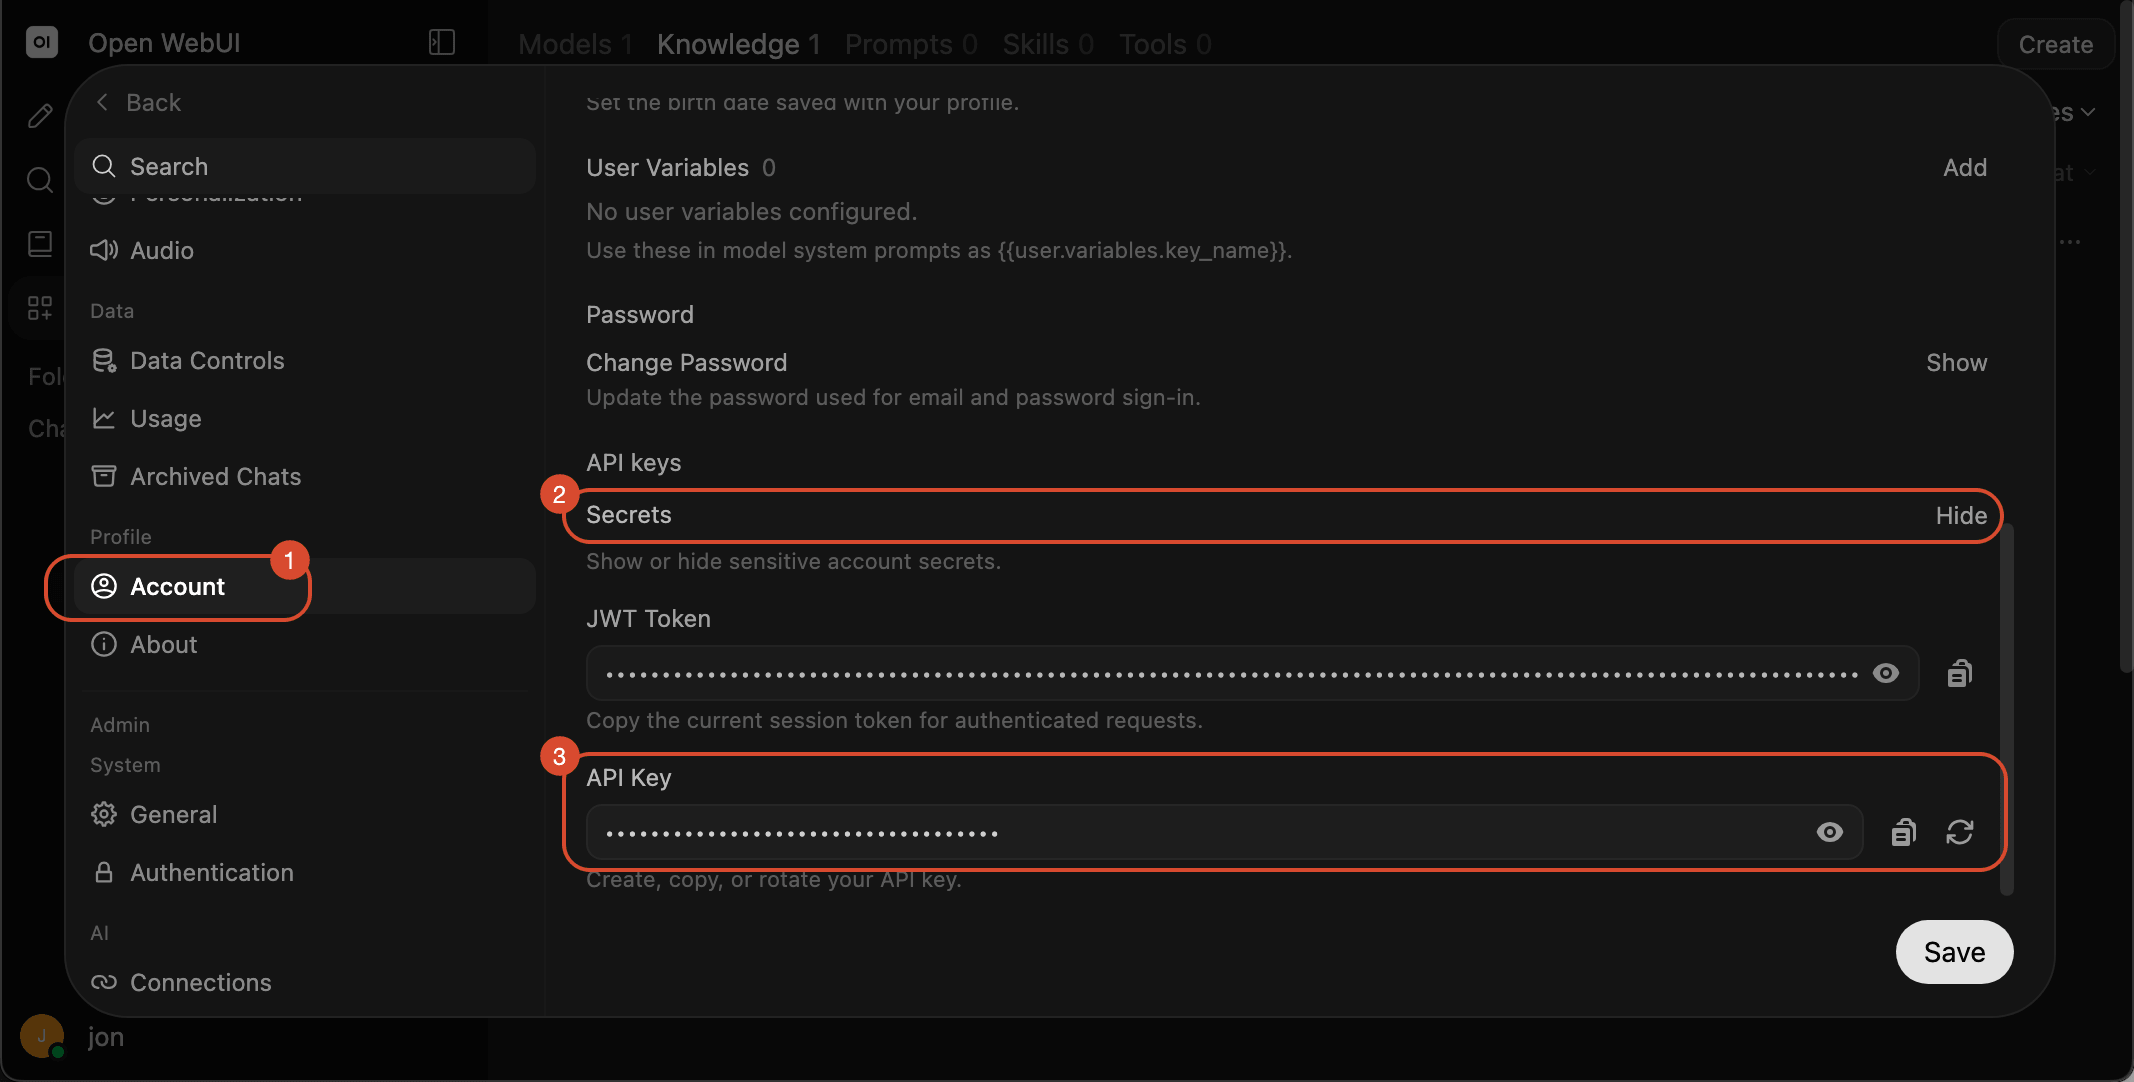Image resolution: width=2134 pixels, height=1082 pixels.
Task: Save the account settings
Action: (1954, 952)
